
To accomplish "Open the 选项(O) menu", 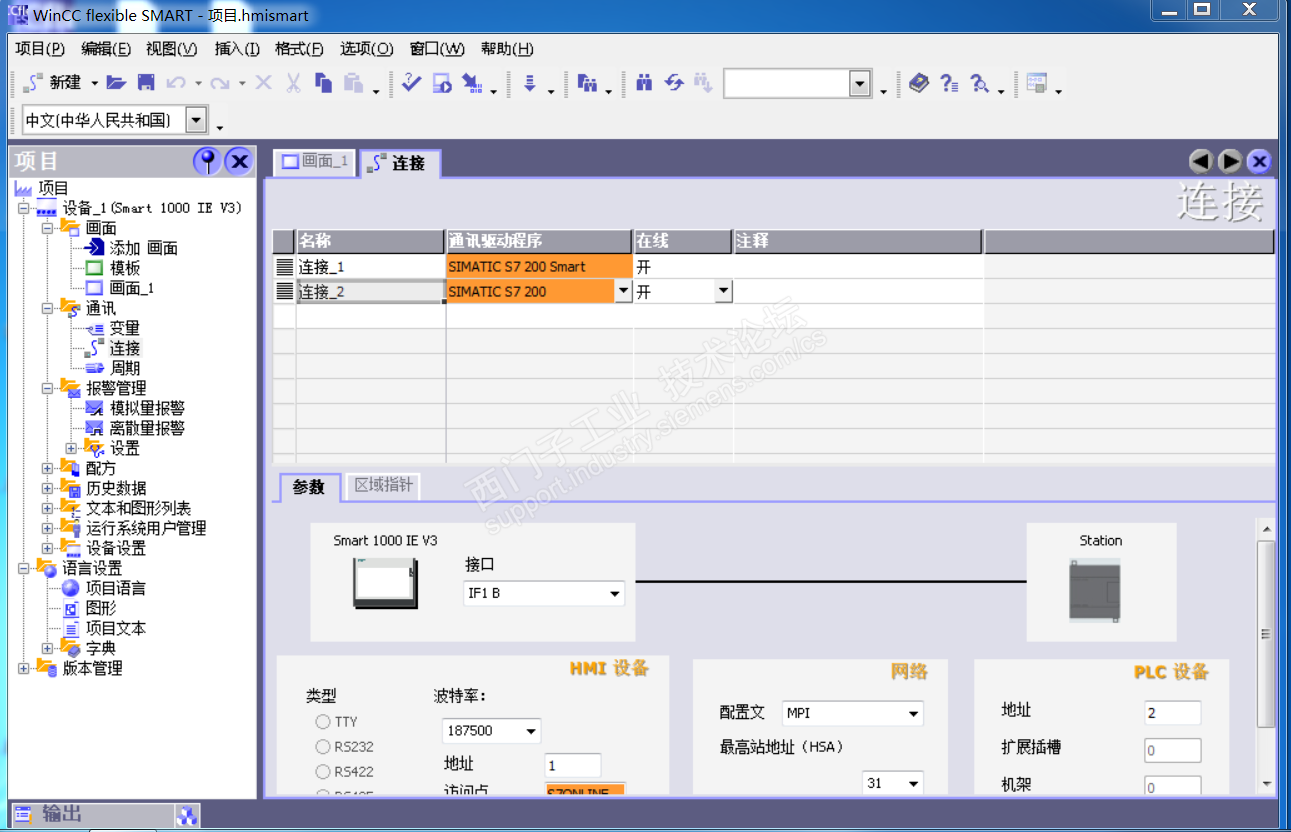I will click(367, 49).
